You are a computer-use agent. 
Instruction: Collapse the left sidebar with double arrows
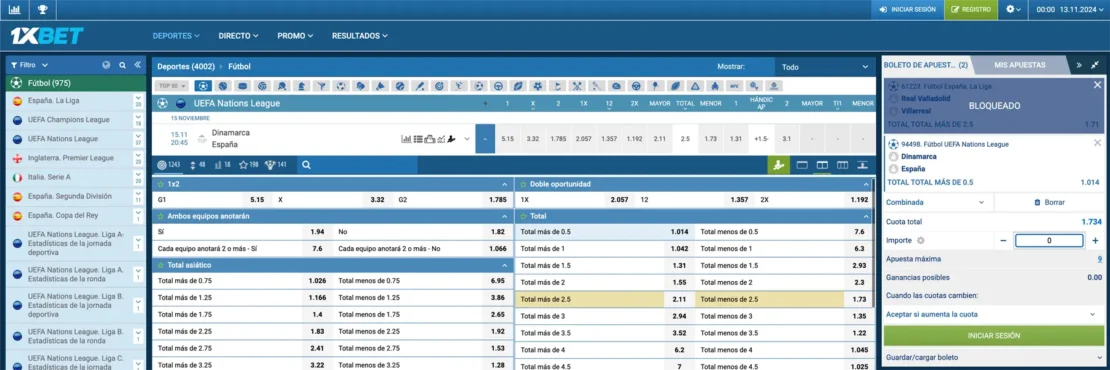137,65
